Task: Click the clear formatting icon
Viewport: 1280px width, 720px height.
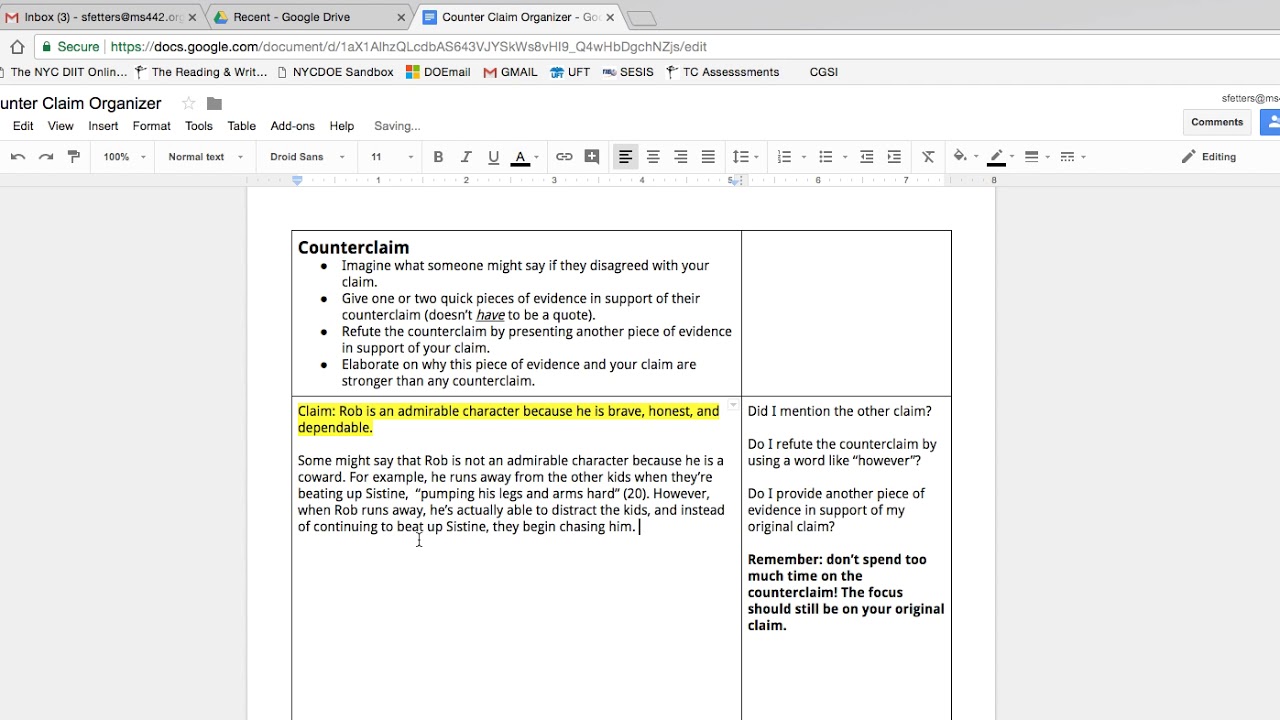Action: [928, 157]
